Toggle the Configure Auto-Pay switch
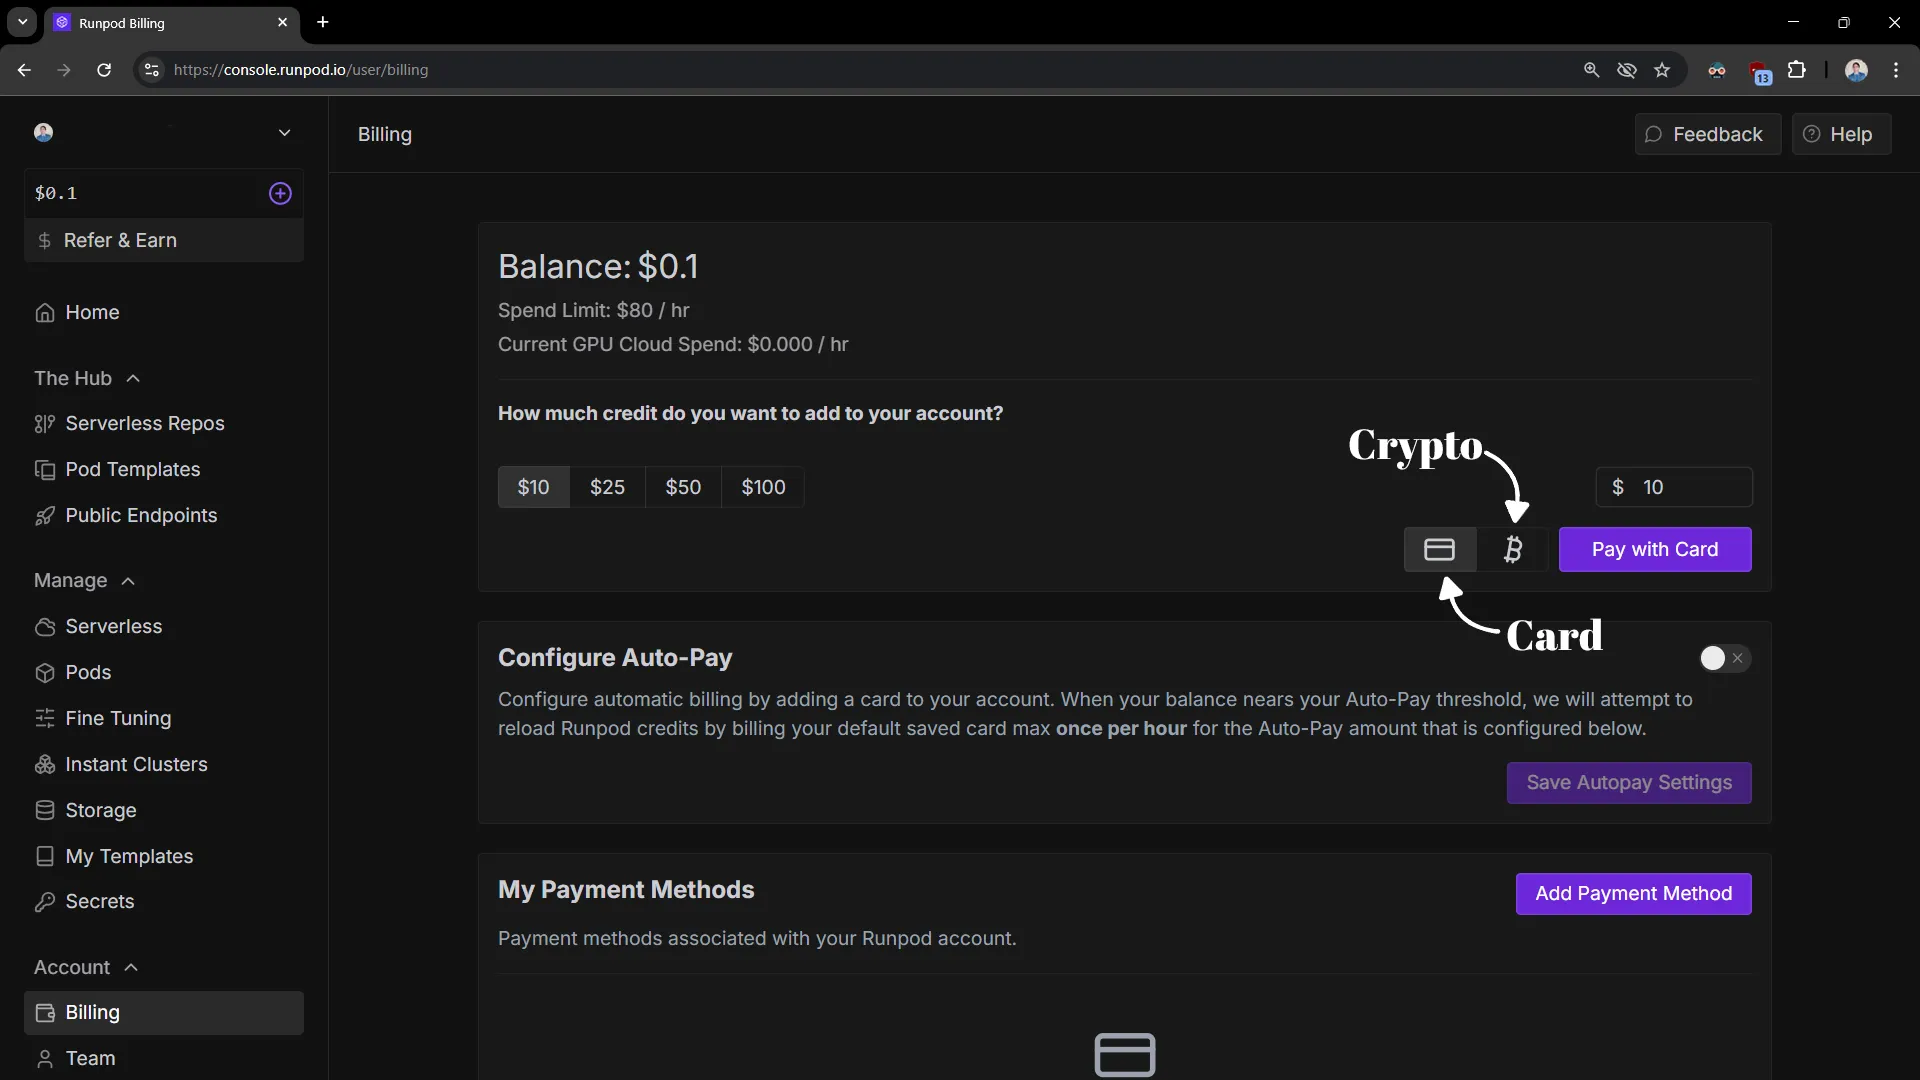Screen dimensions: 1920x1080 tap(1724, 658)
